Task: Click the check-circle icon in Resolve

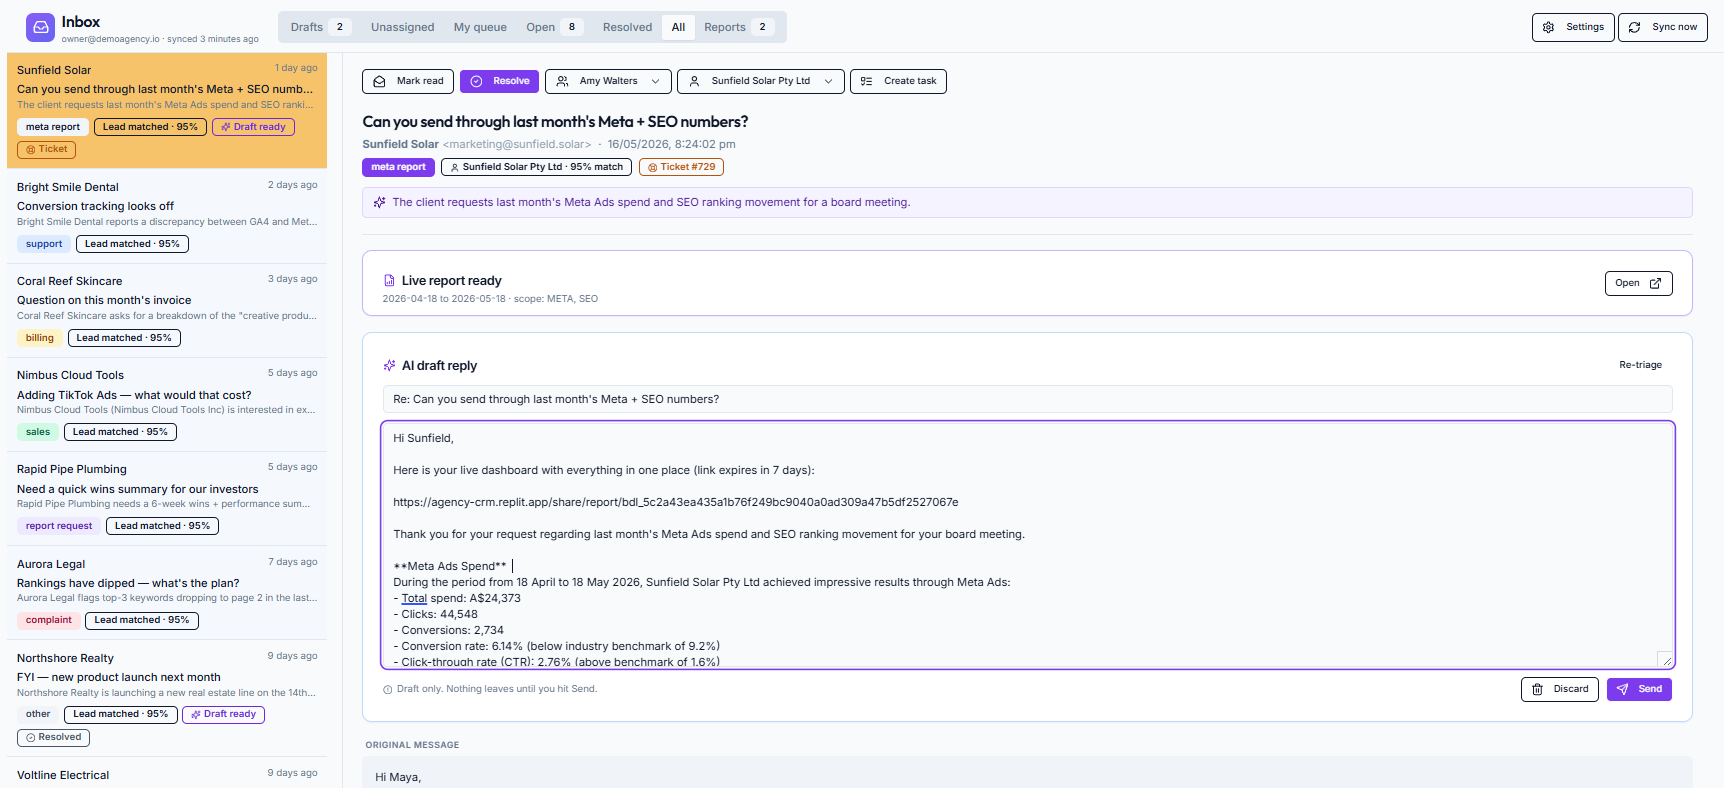Action: pyautogui.click(x=477, y=81)
